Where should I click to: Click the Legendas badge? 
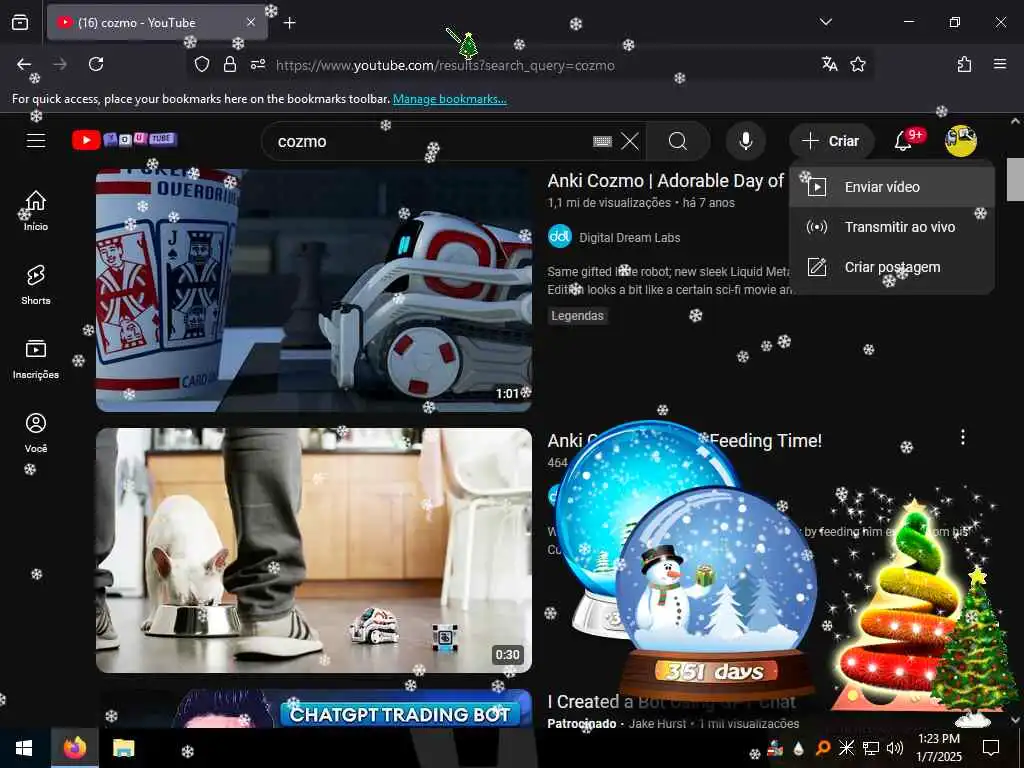(577, 315)
